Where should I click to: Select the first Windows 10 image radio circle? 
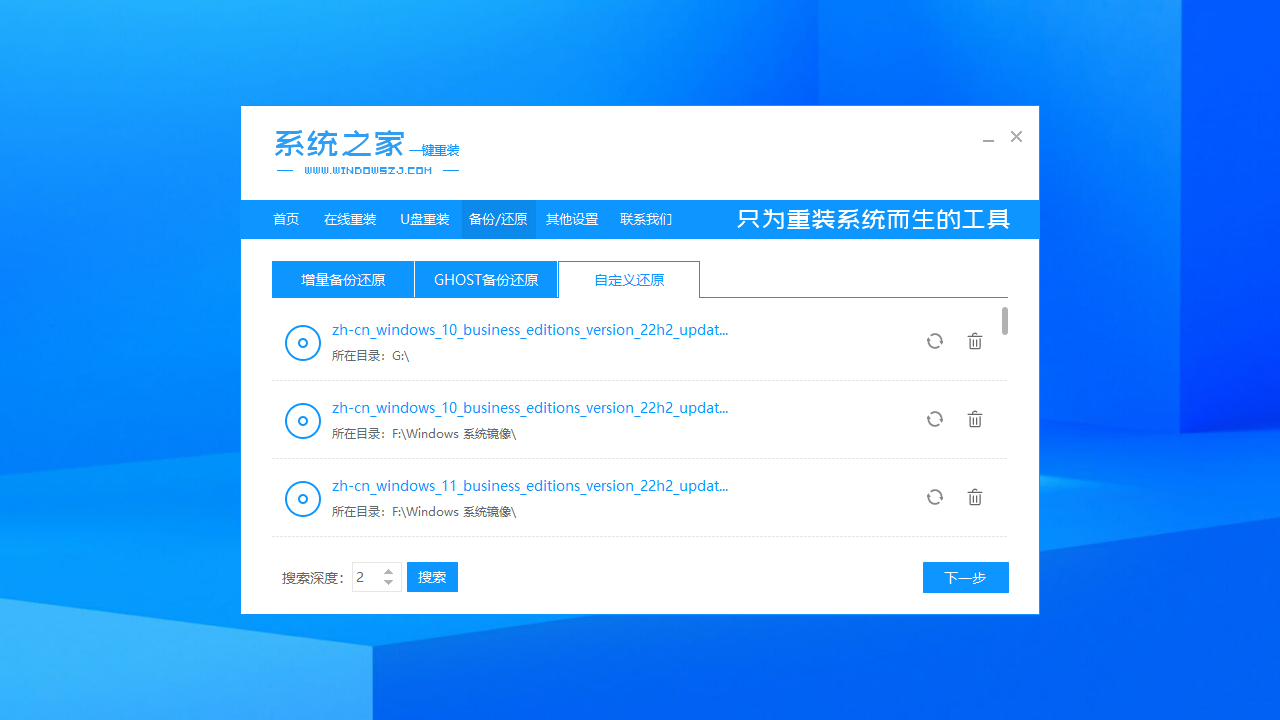303,342
